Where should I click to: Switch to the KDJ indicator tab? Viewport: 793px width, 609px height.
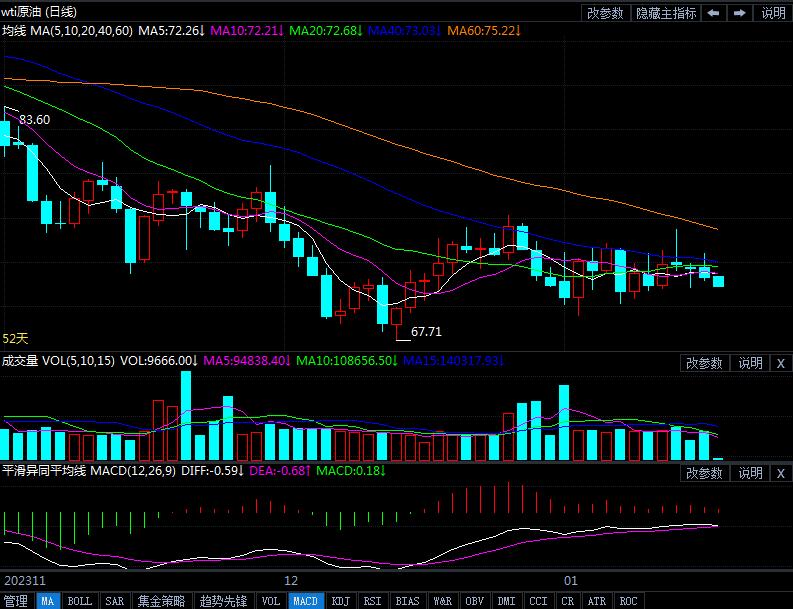tap(340, 601)
